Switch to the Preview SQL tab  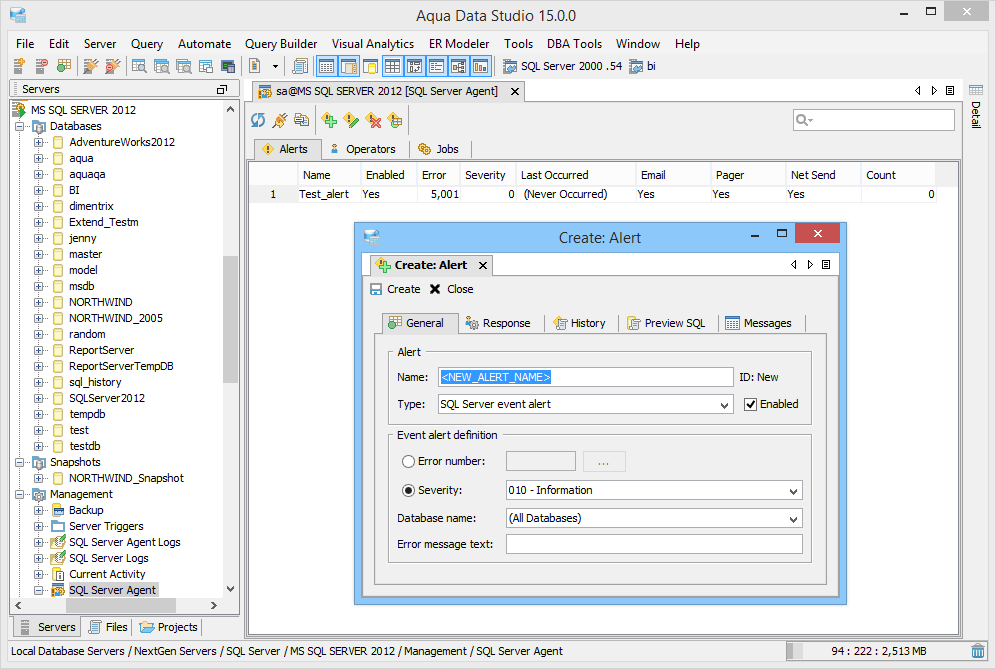pos(666,323)
